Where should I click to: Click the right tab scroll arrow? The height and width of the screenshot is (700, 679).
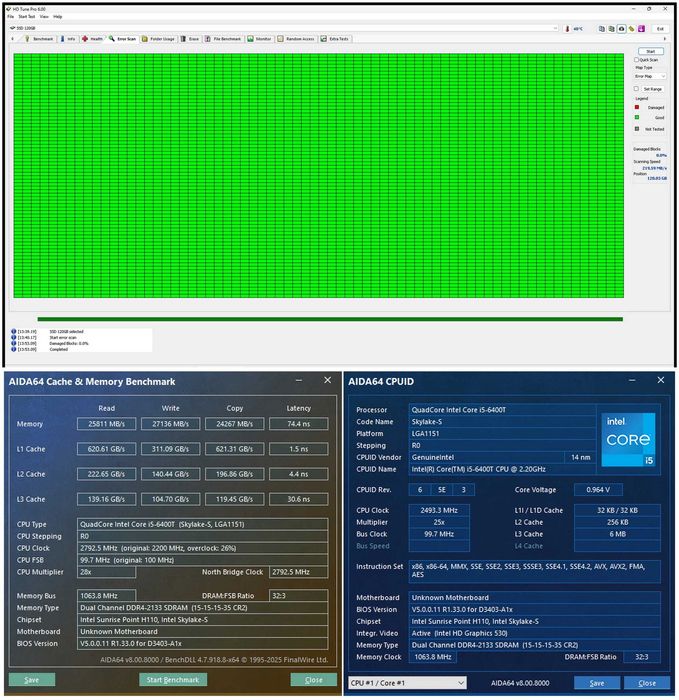[x=665, y=39]
